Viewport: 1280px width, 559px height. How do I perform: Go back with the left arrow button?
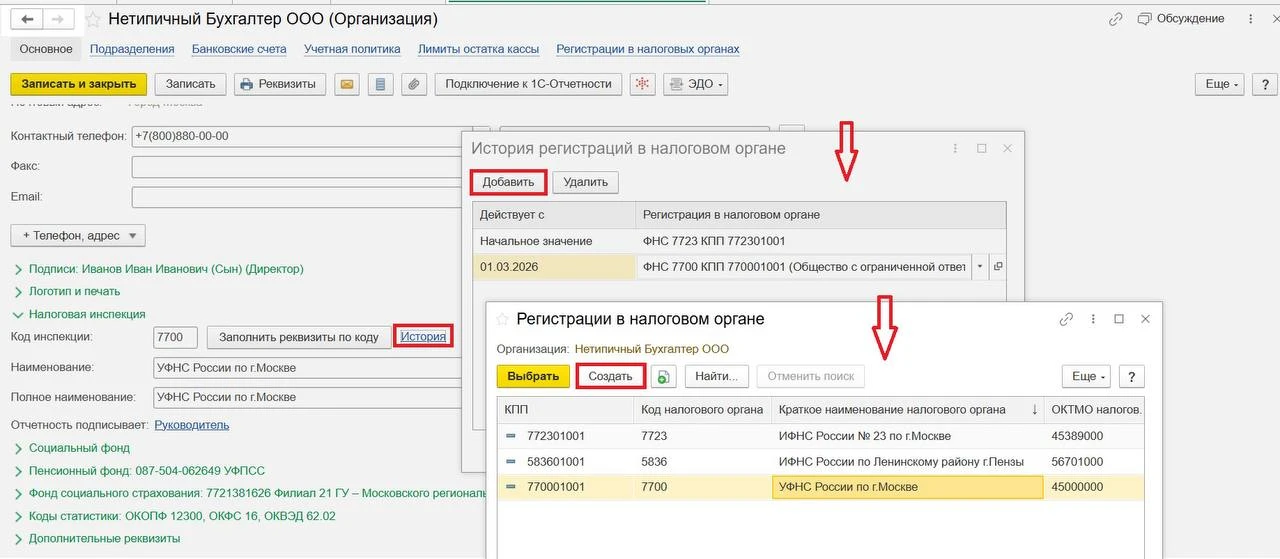pos(27,19)
